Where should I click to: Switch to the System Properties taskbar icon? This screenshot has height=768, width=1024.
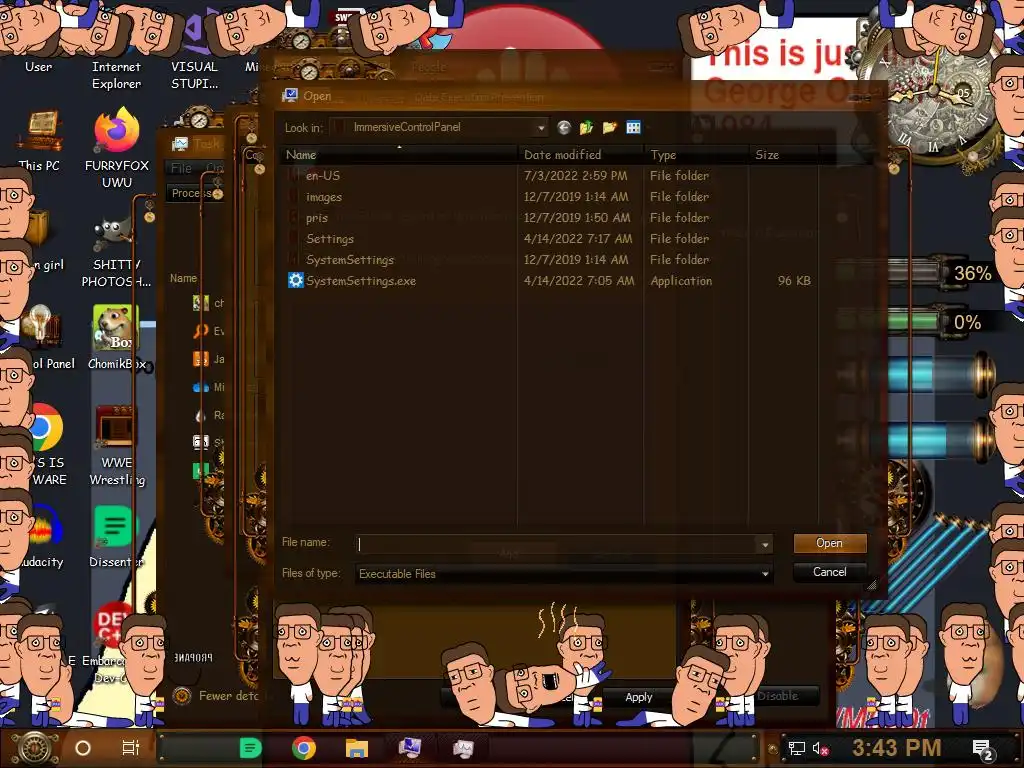410,748
